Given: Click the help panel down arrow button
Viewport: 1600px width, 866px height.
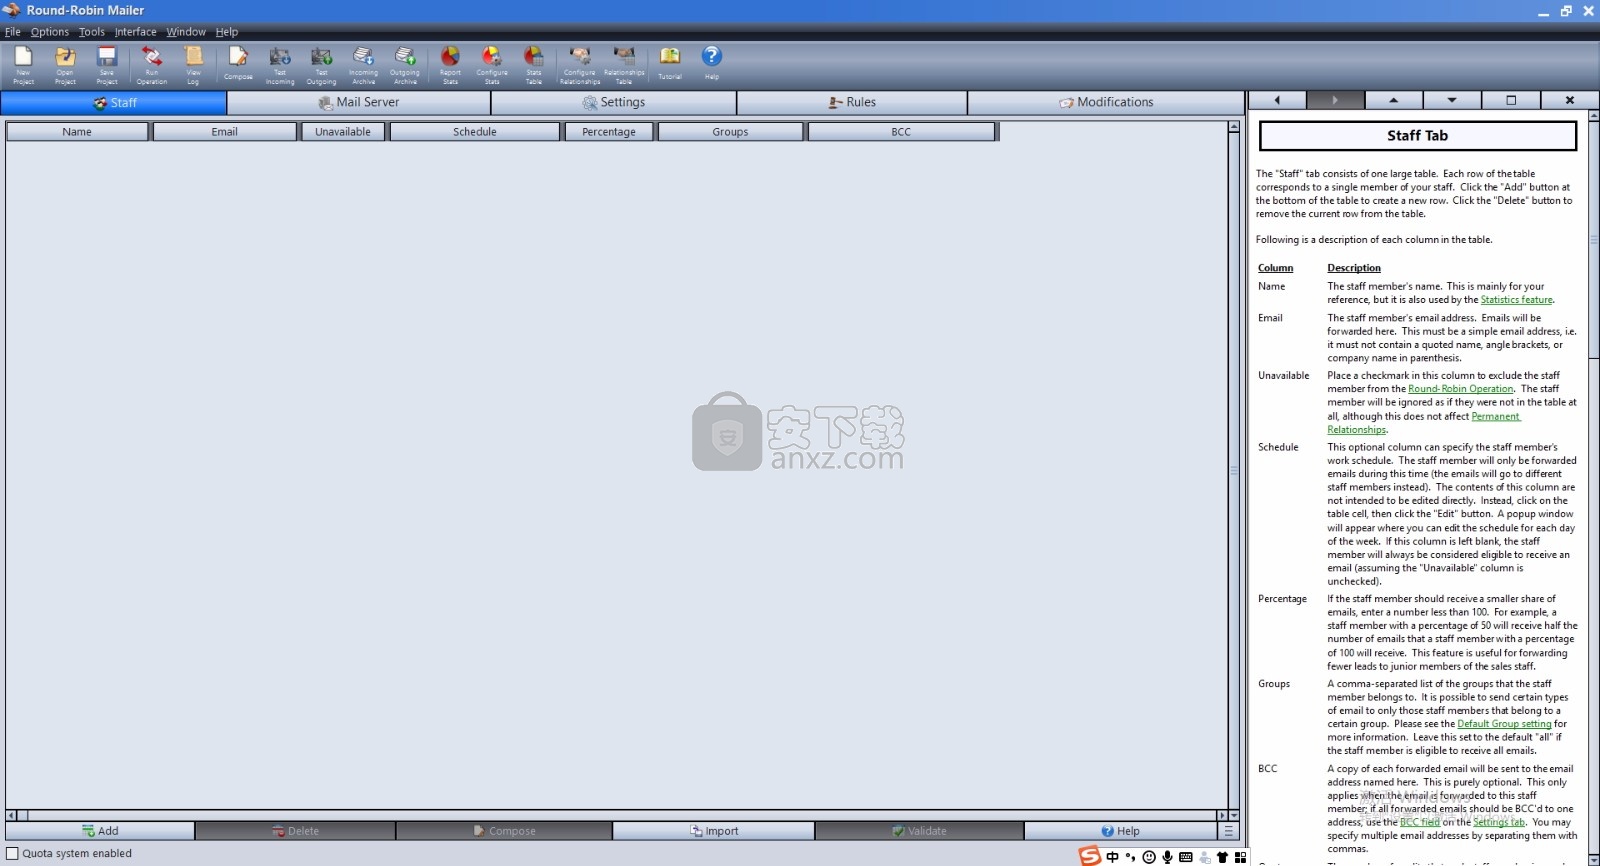Looking at the screenshot, I should (x=1452, y=100).
